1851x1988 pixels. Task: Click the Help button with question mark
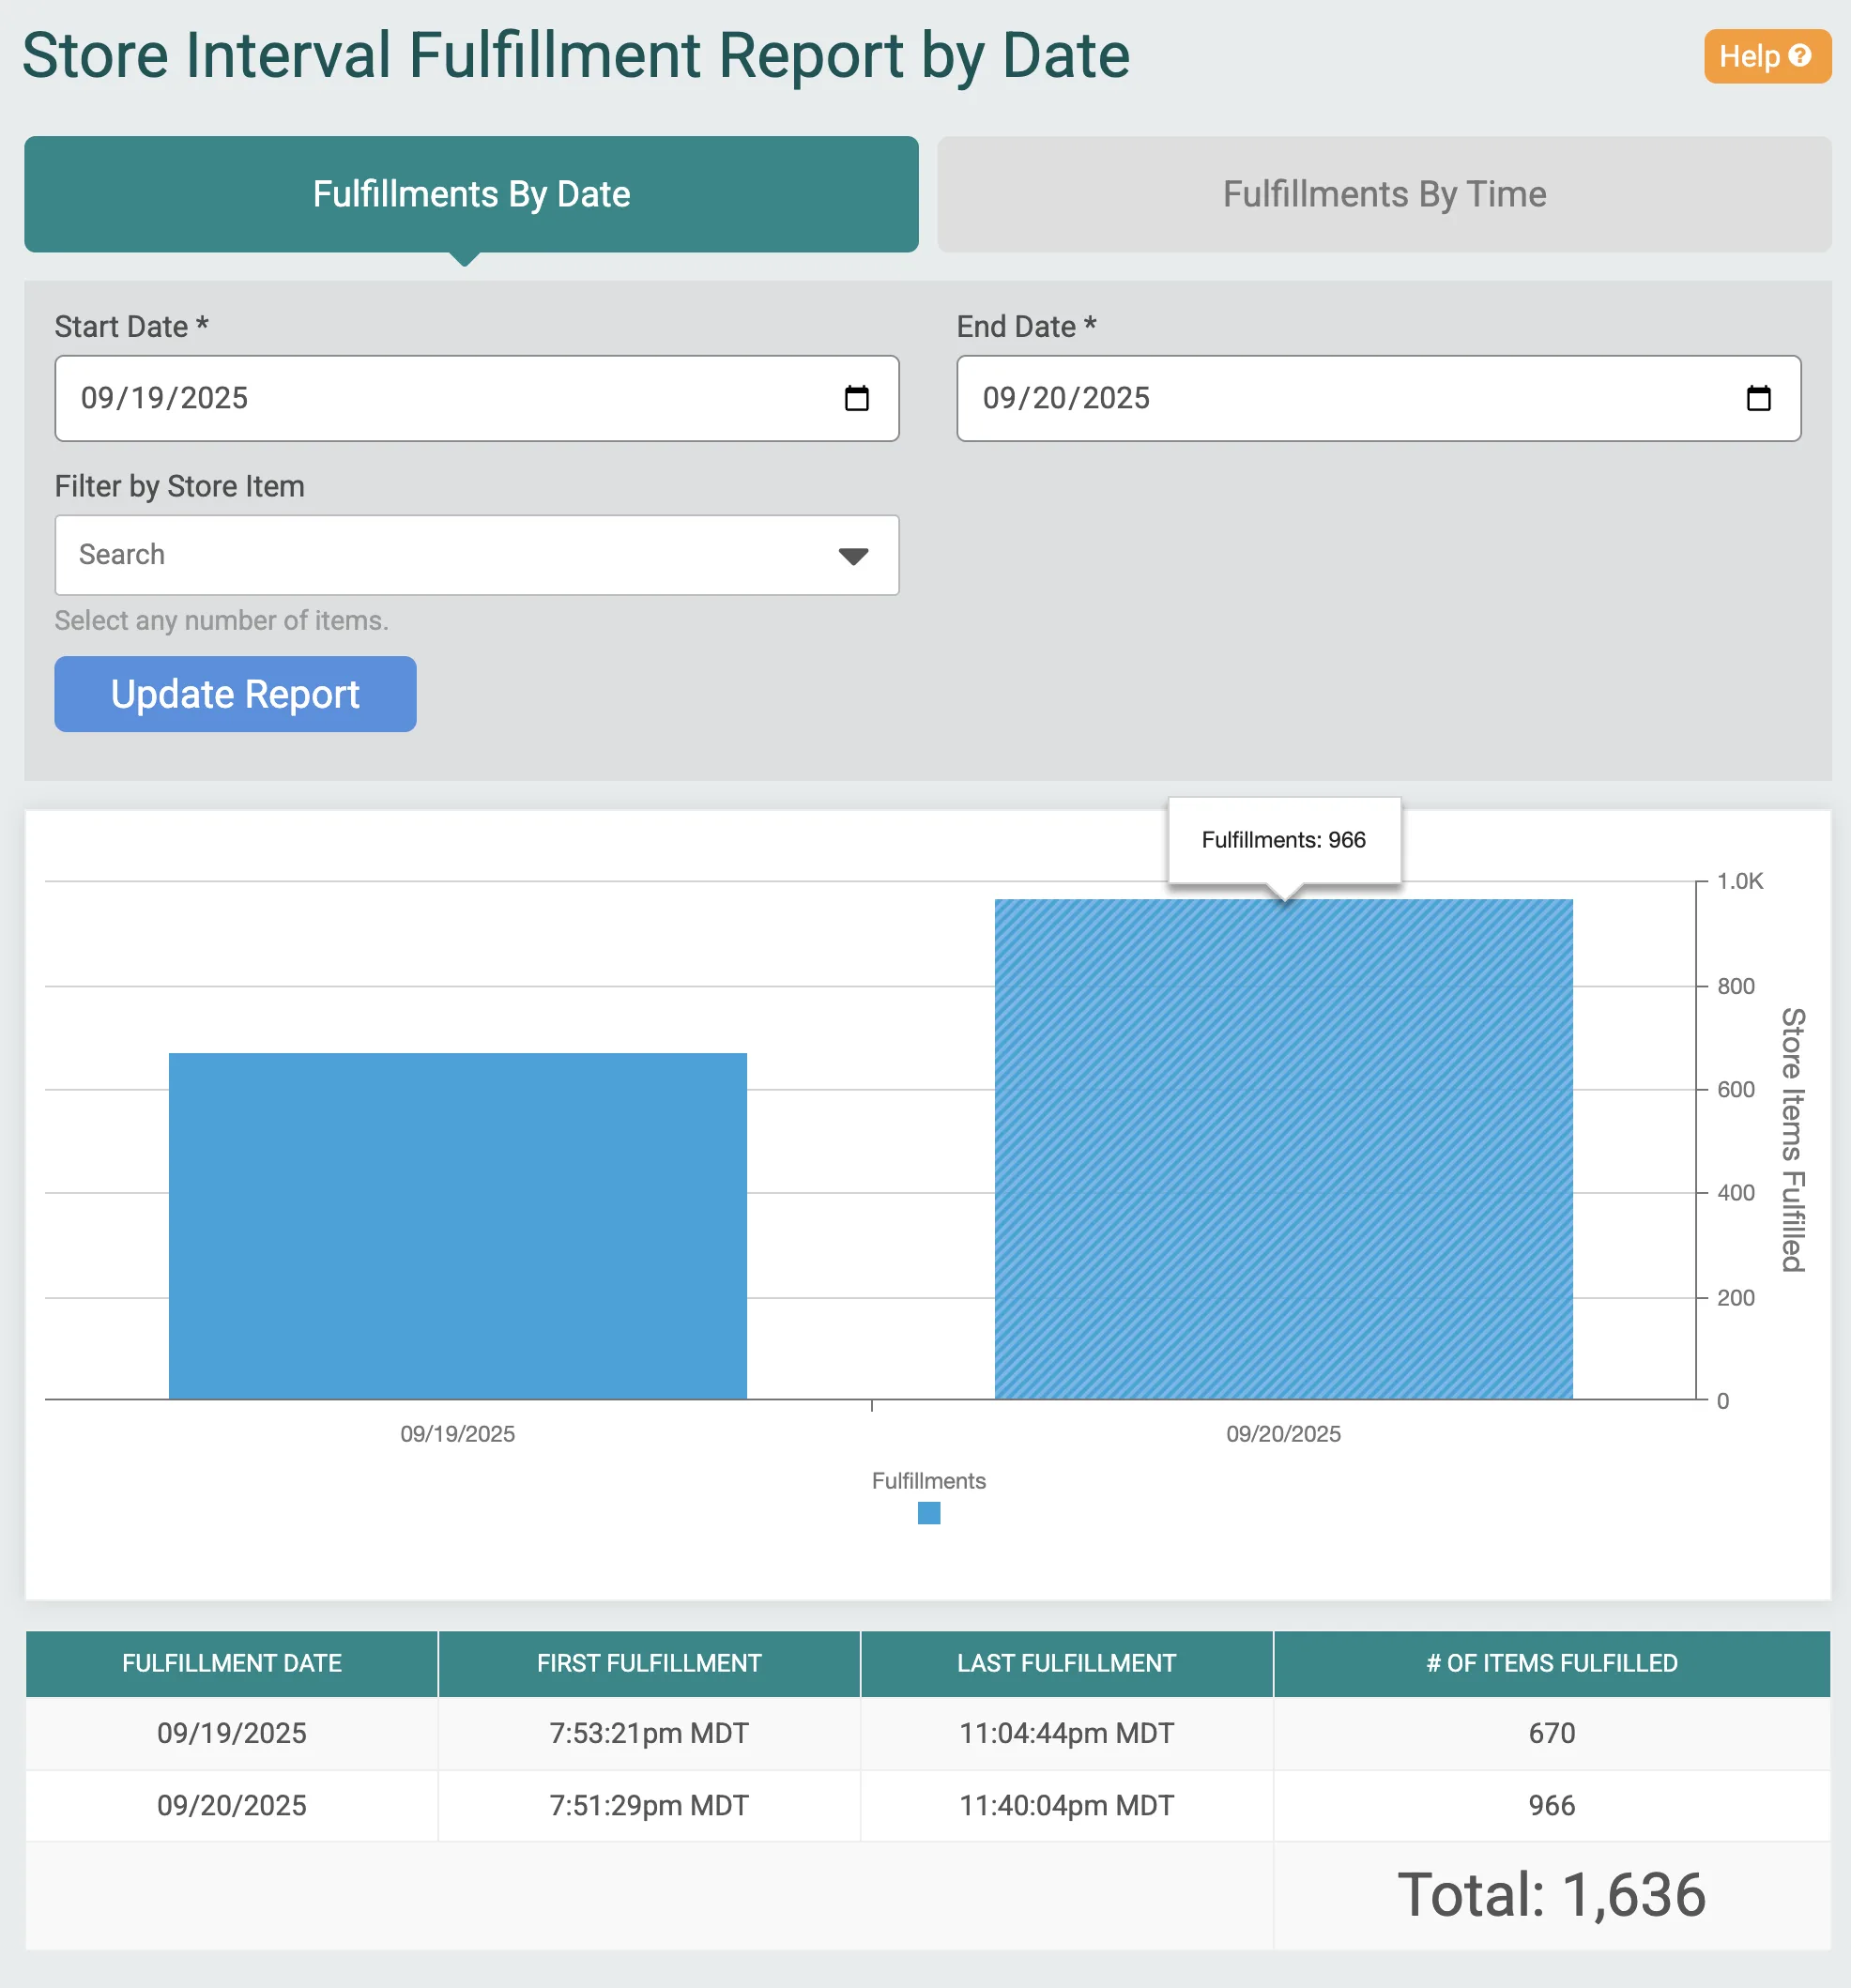[x=1766, y=56]
